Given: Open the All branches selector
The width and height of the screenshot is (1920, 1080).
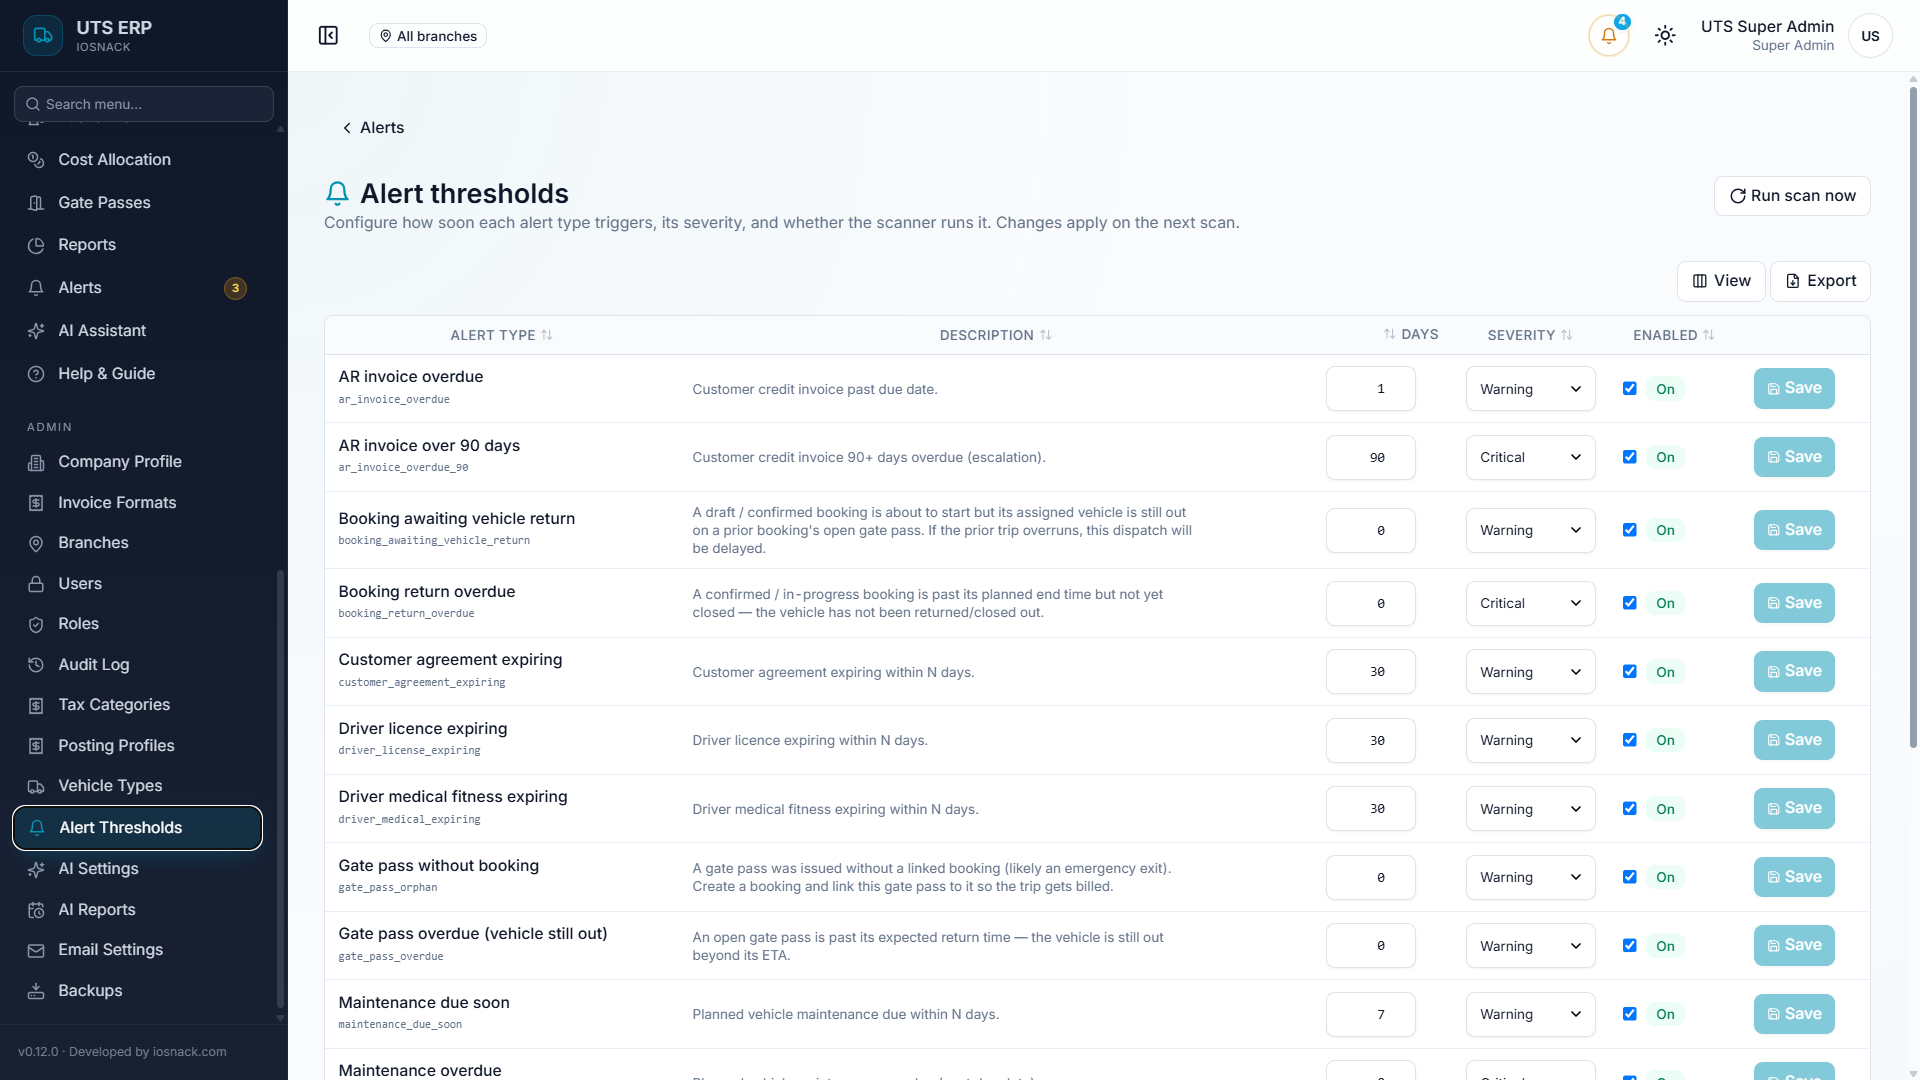Looking at the screenshot, I should (x=428, y=36).
